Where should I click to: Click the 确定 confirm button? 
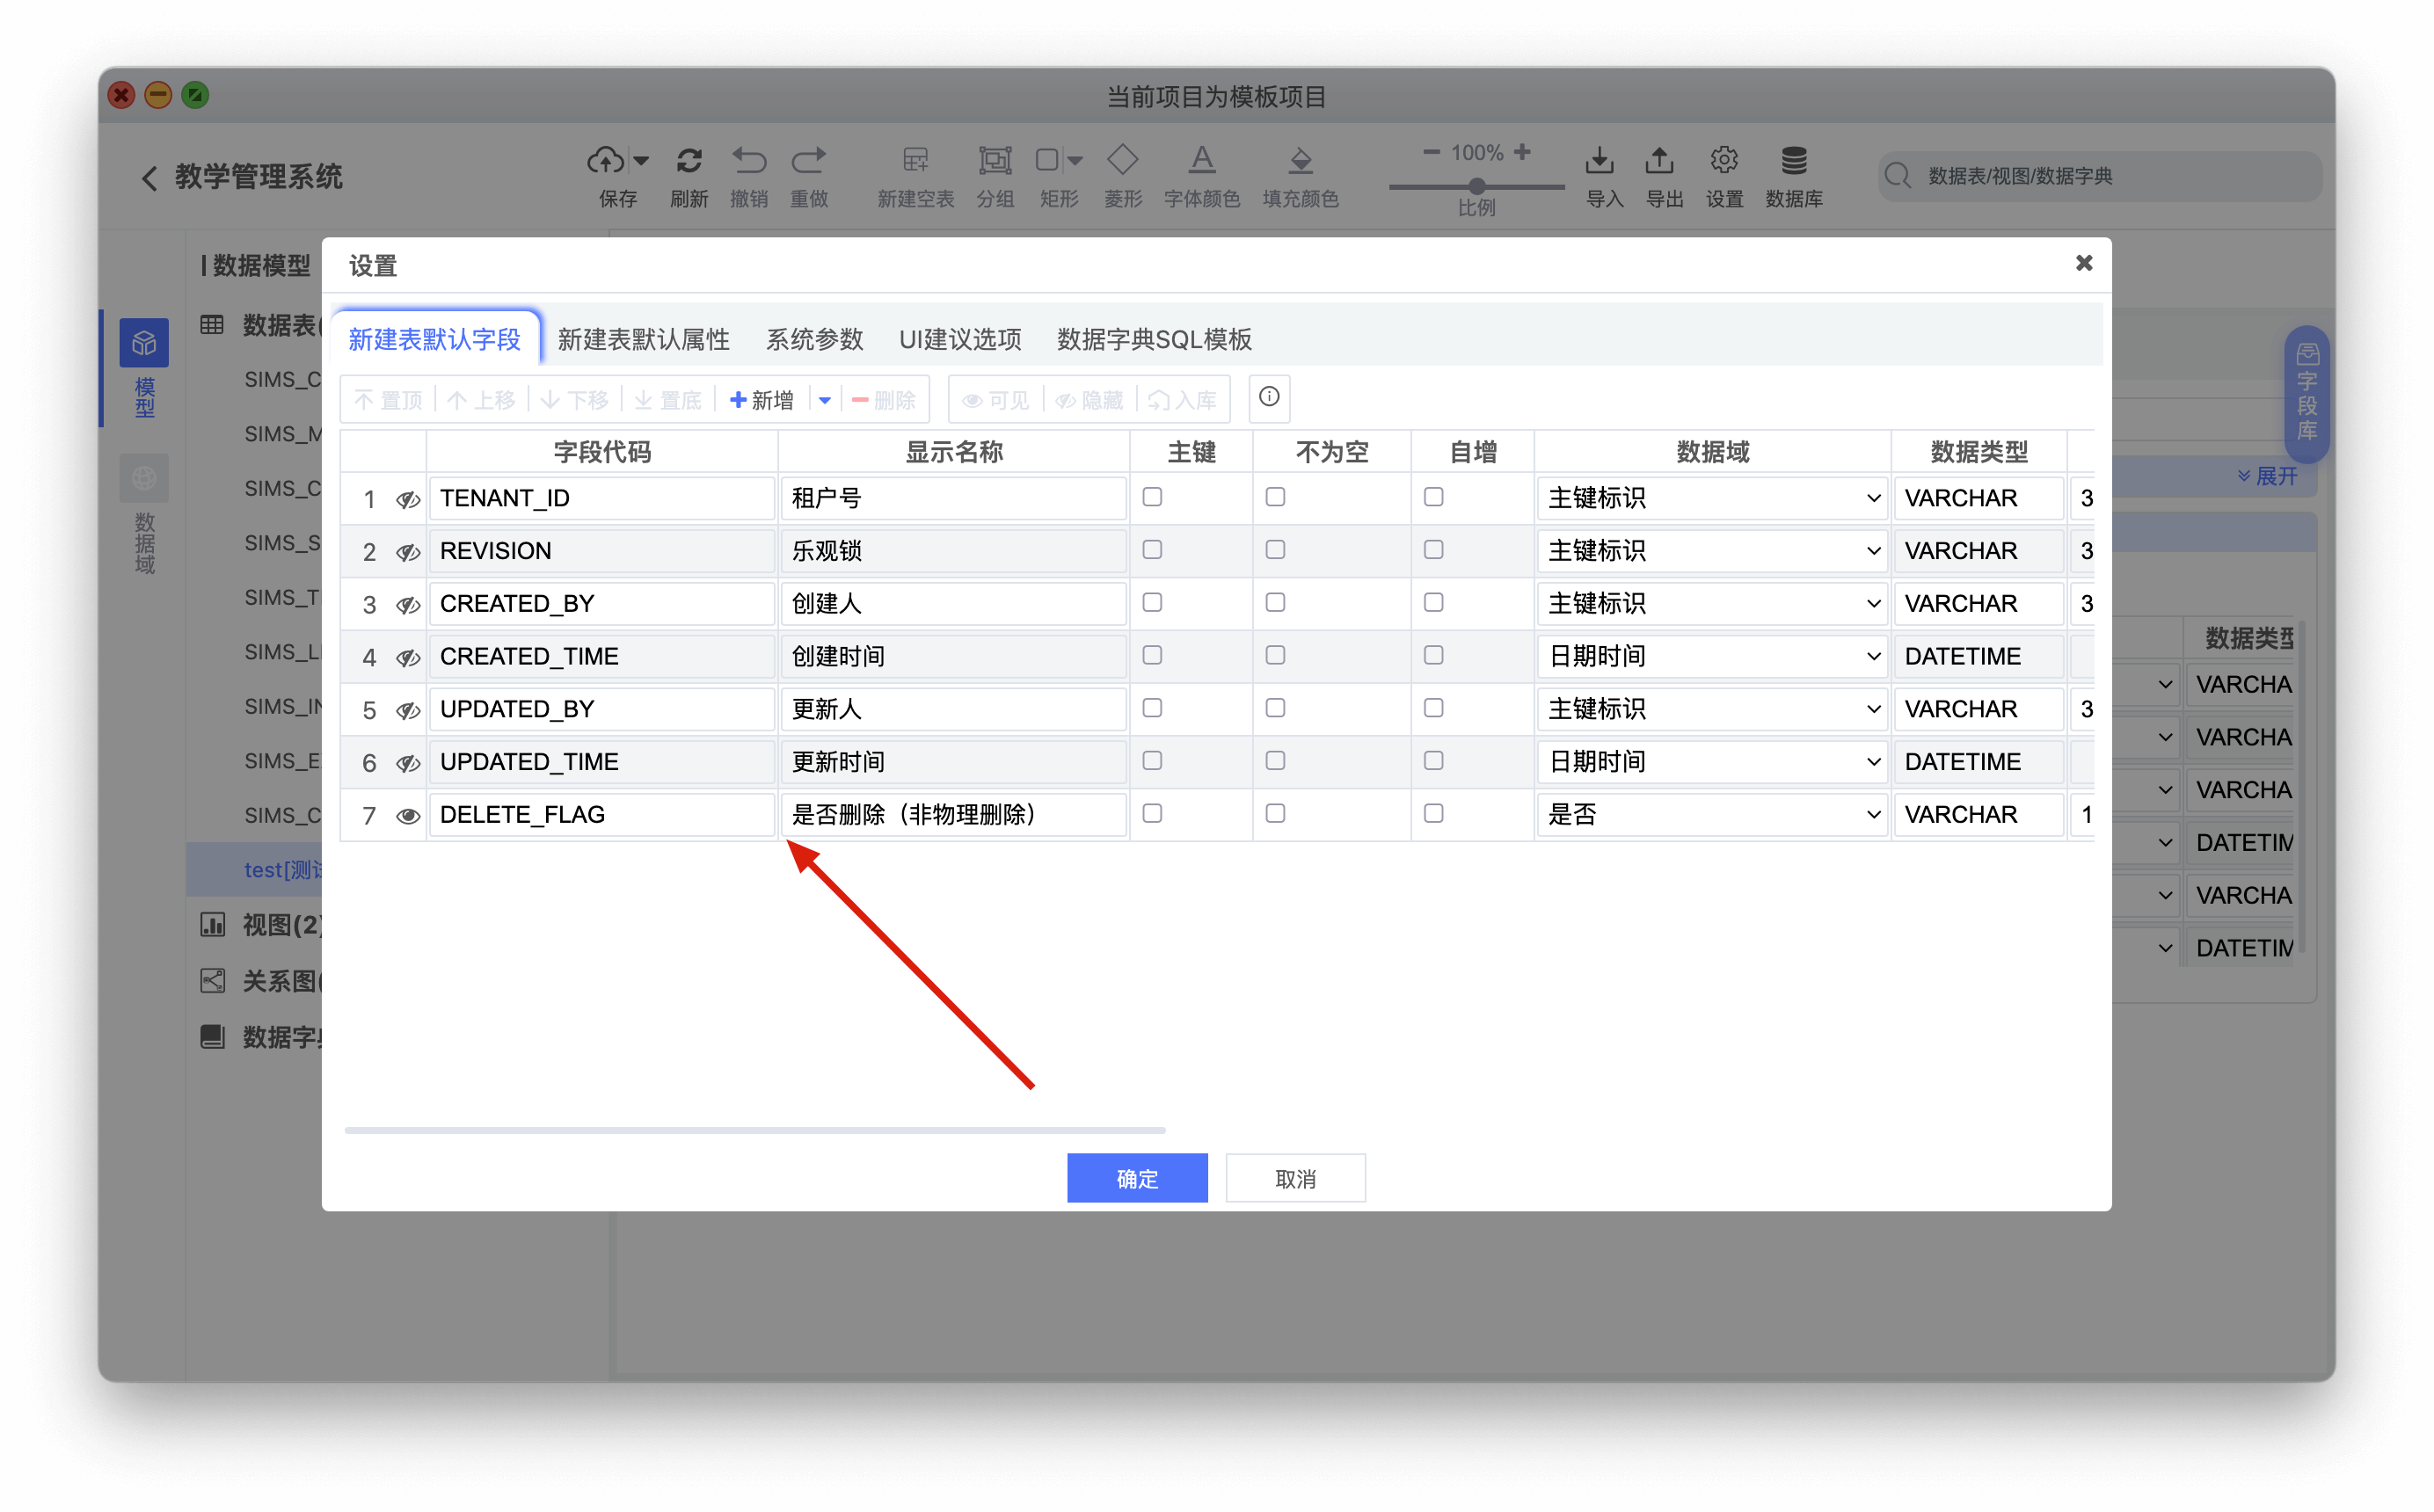pos(1137,1178)
